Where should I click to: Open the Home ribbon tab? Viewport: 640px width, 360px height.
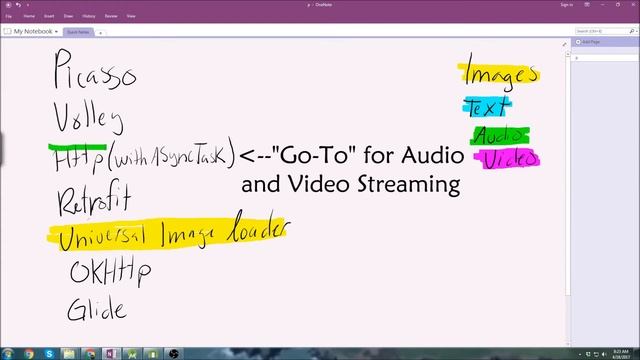click(x=29, y=16)
